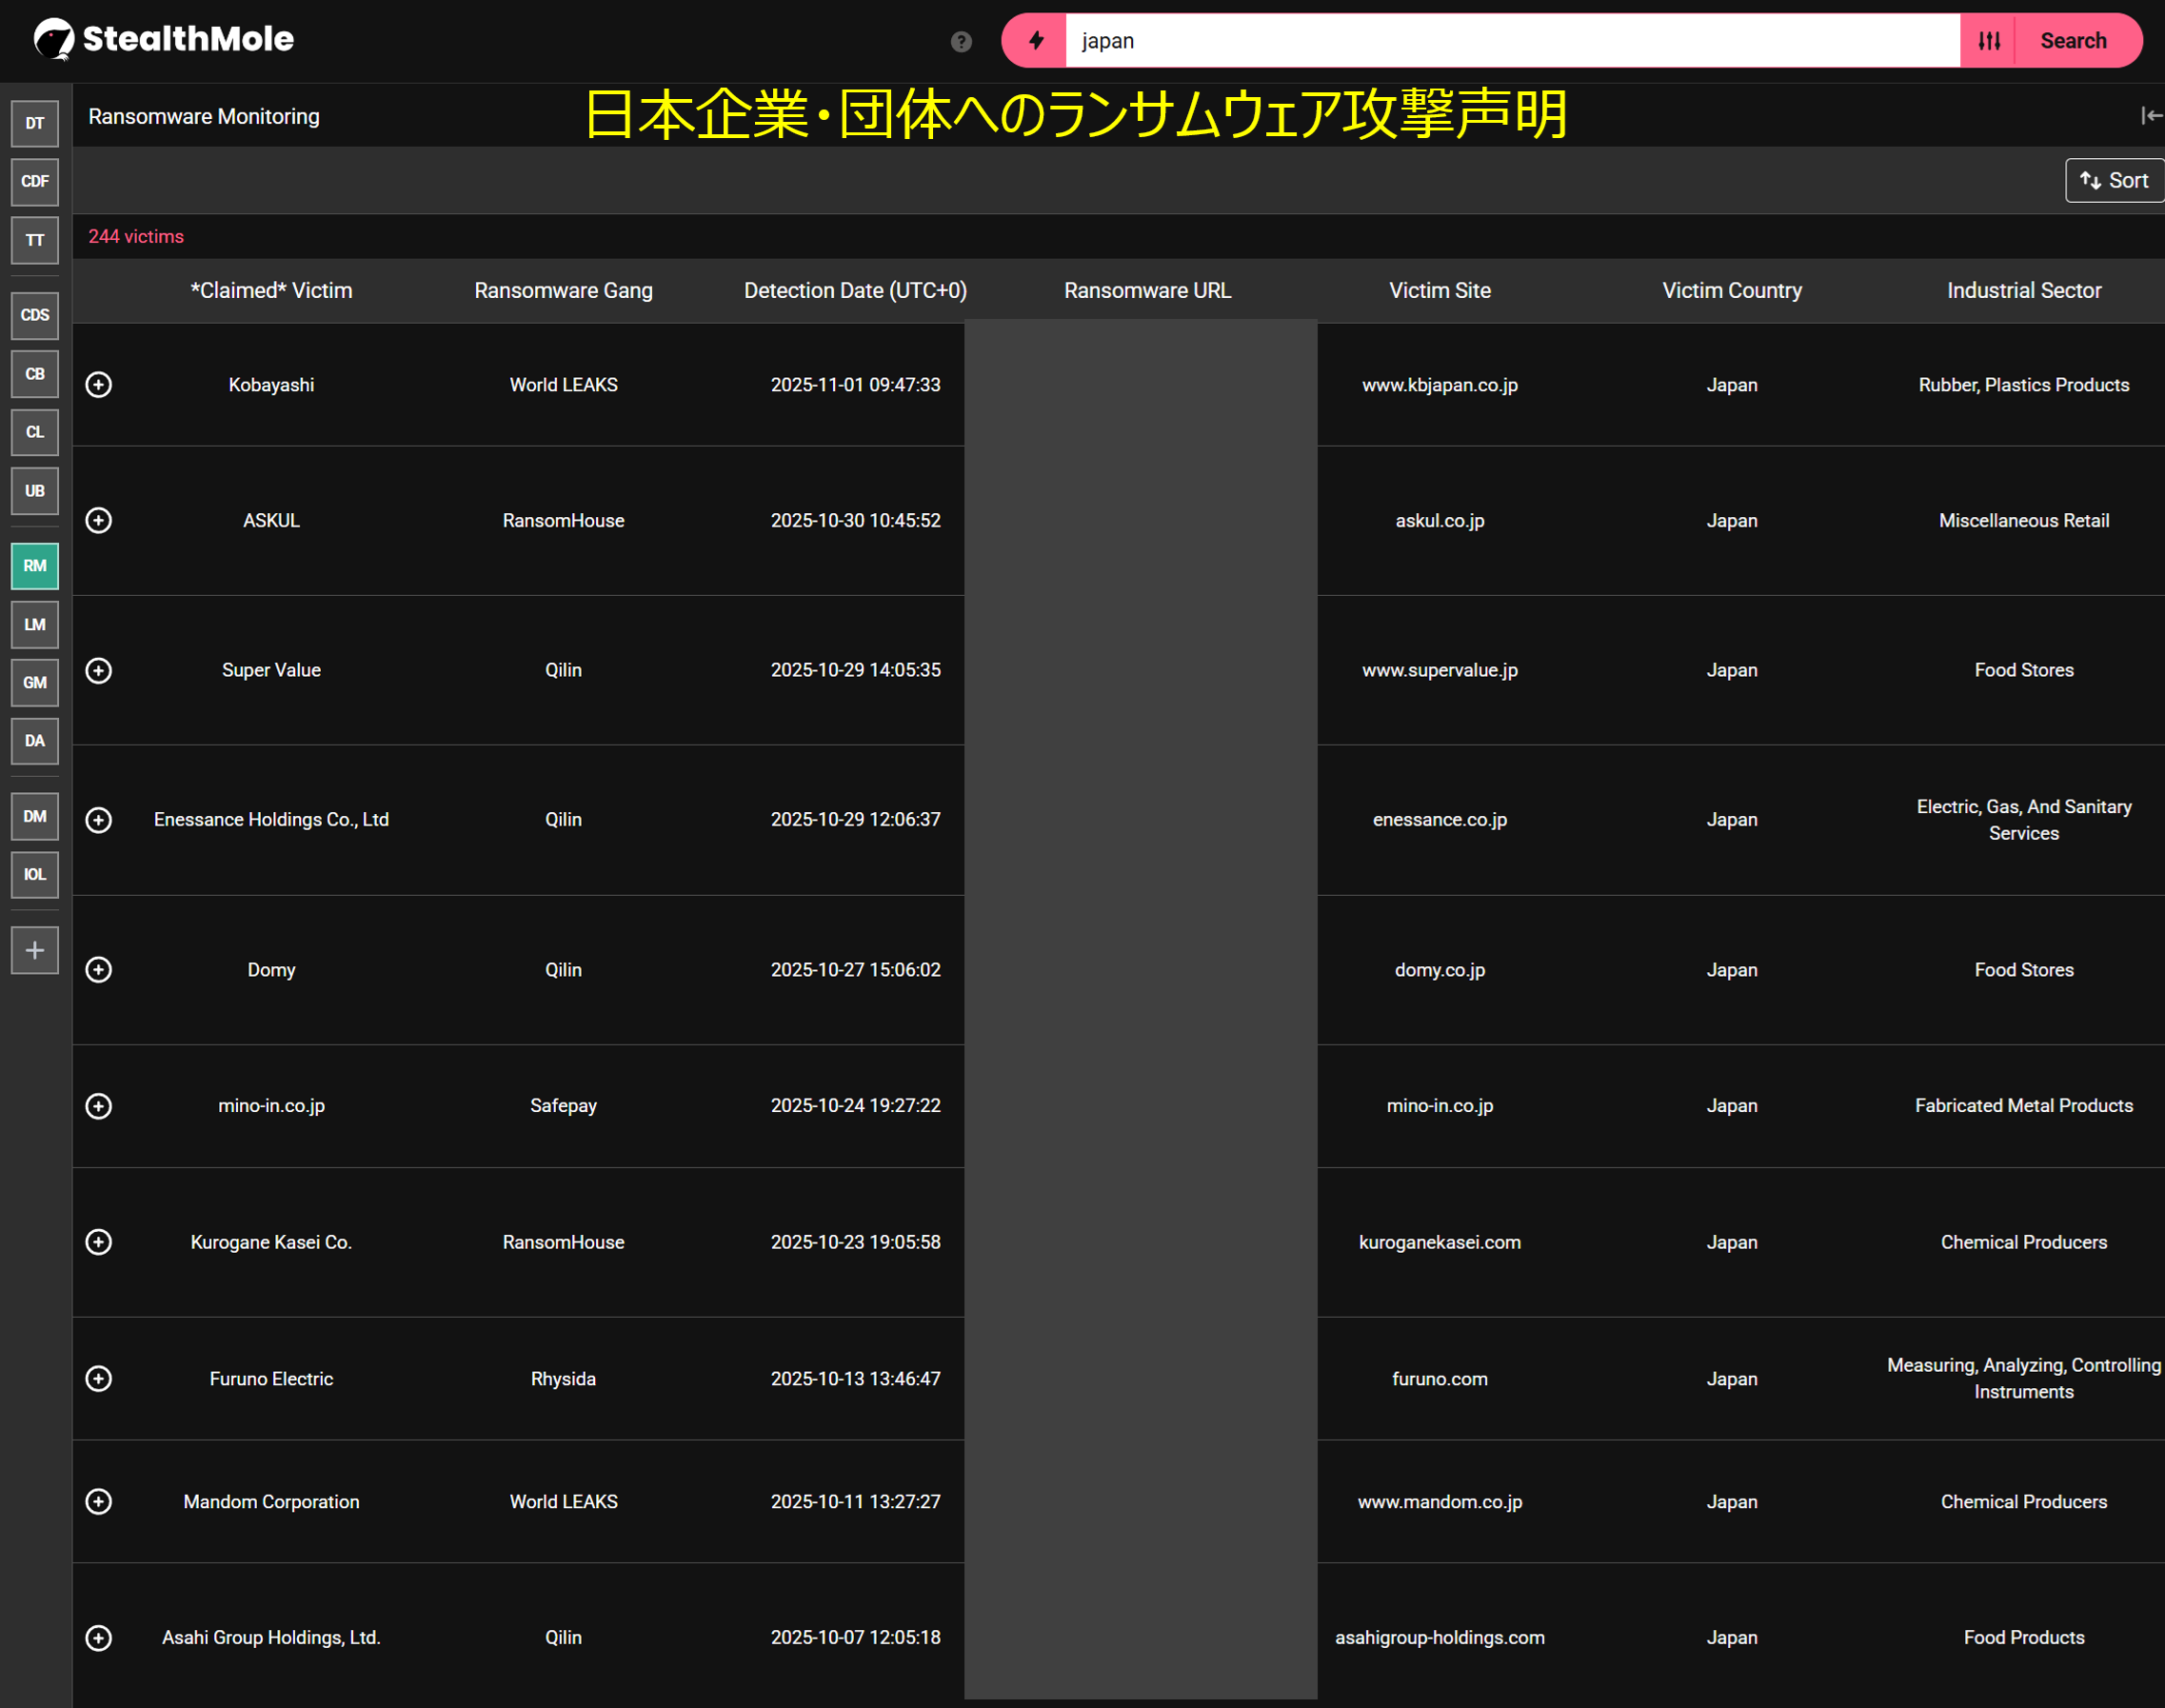
Task: Click the pink Search button
Action: click(x=2073, y=41)
